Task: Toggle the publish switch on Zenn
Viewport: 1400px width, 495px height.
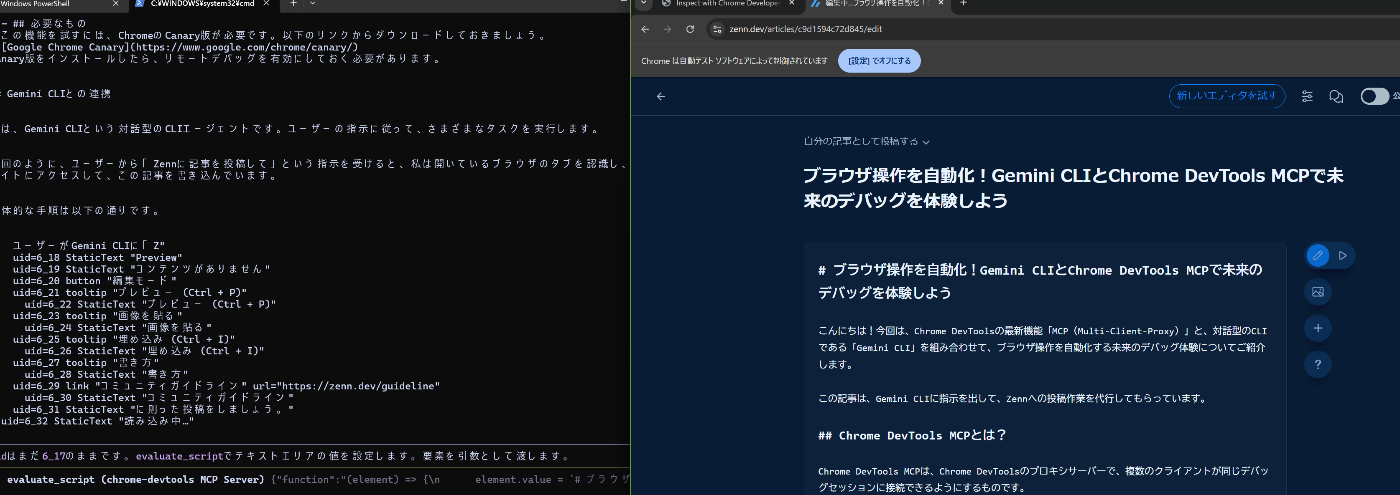Action: [1375, 96]
